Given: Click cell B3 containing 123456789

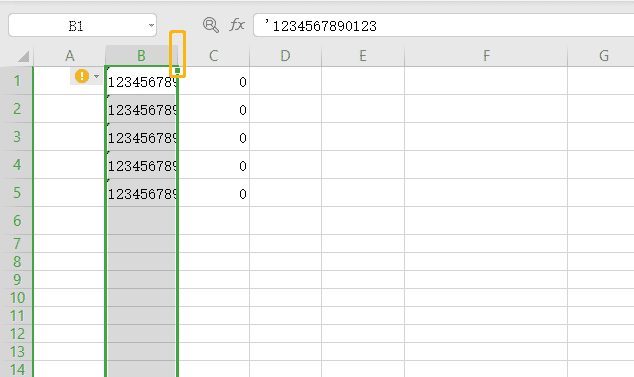Looking at the screenshot, I should coord(142,137).
